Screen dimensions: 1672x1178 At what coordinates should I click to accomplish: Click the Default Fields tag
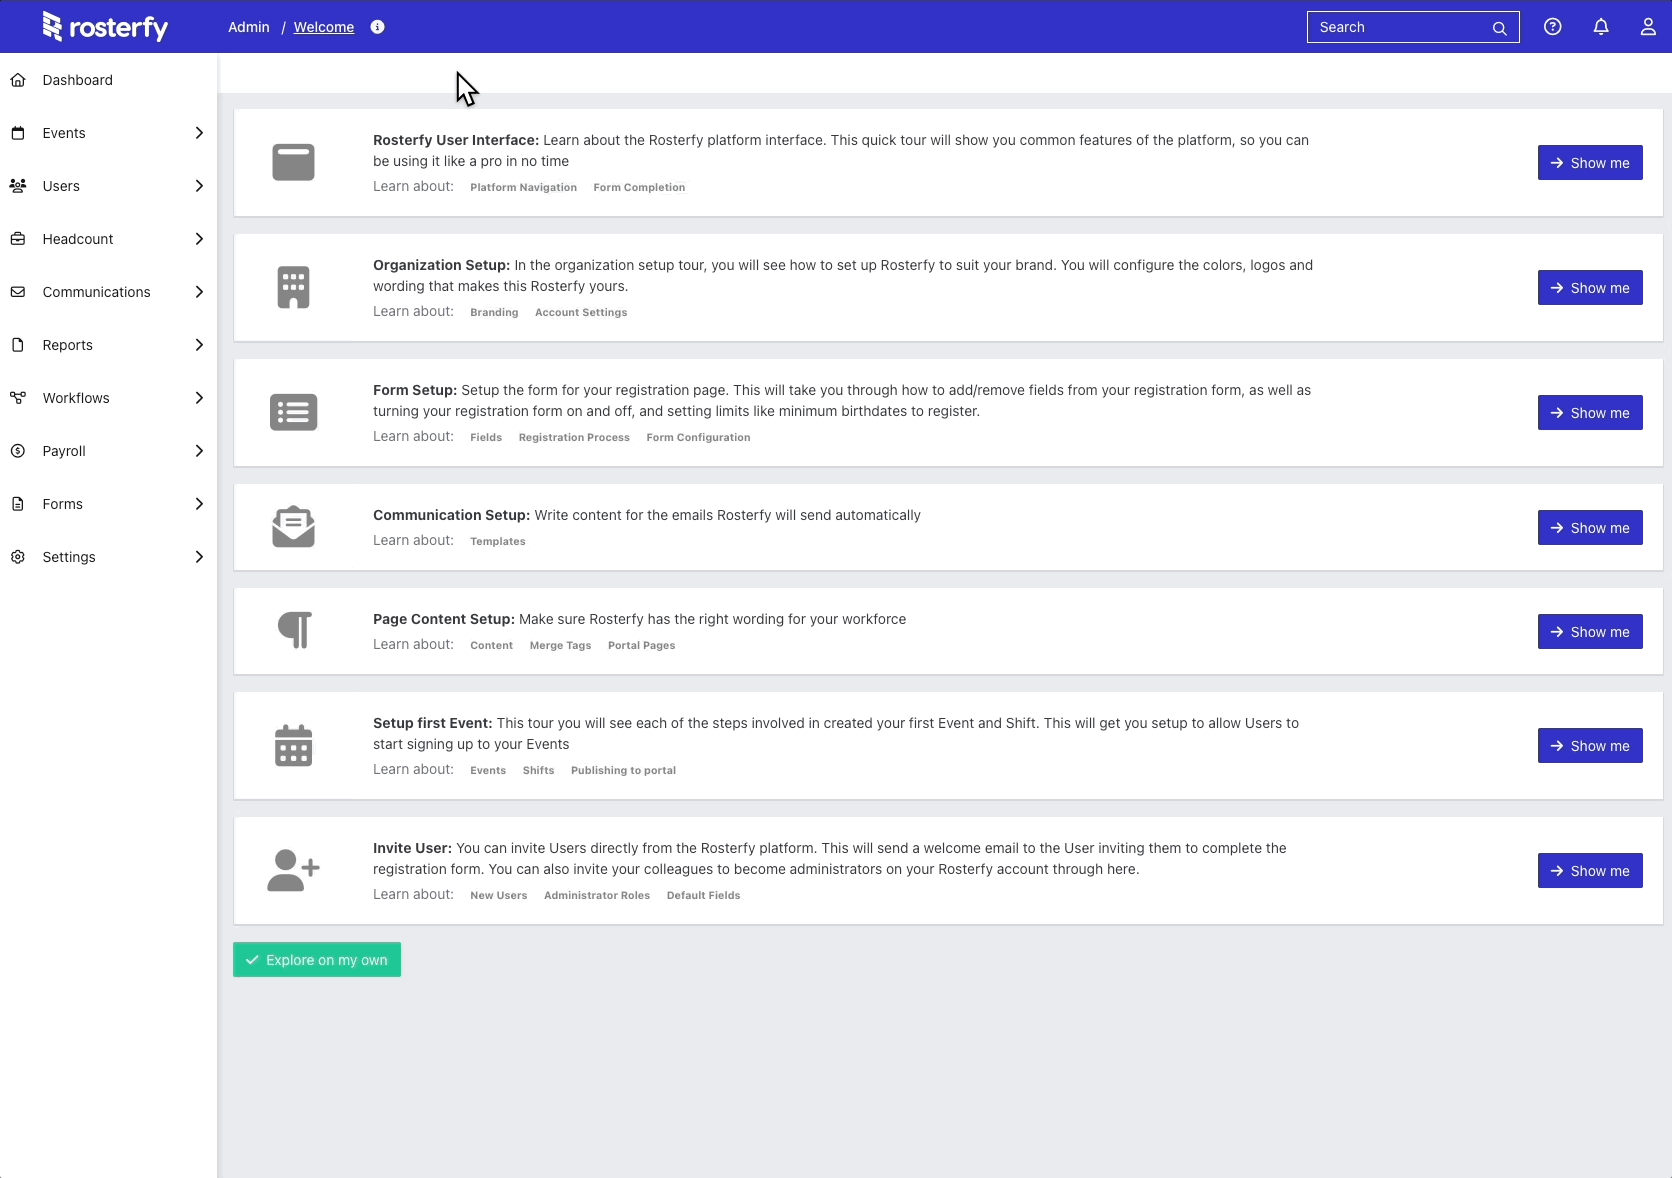click(703, 896)
